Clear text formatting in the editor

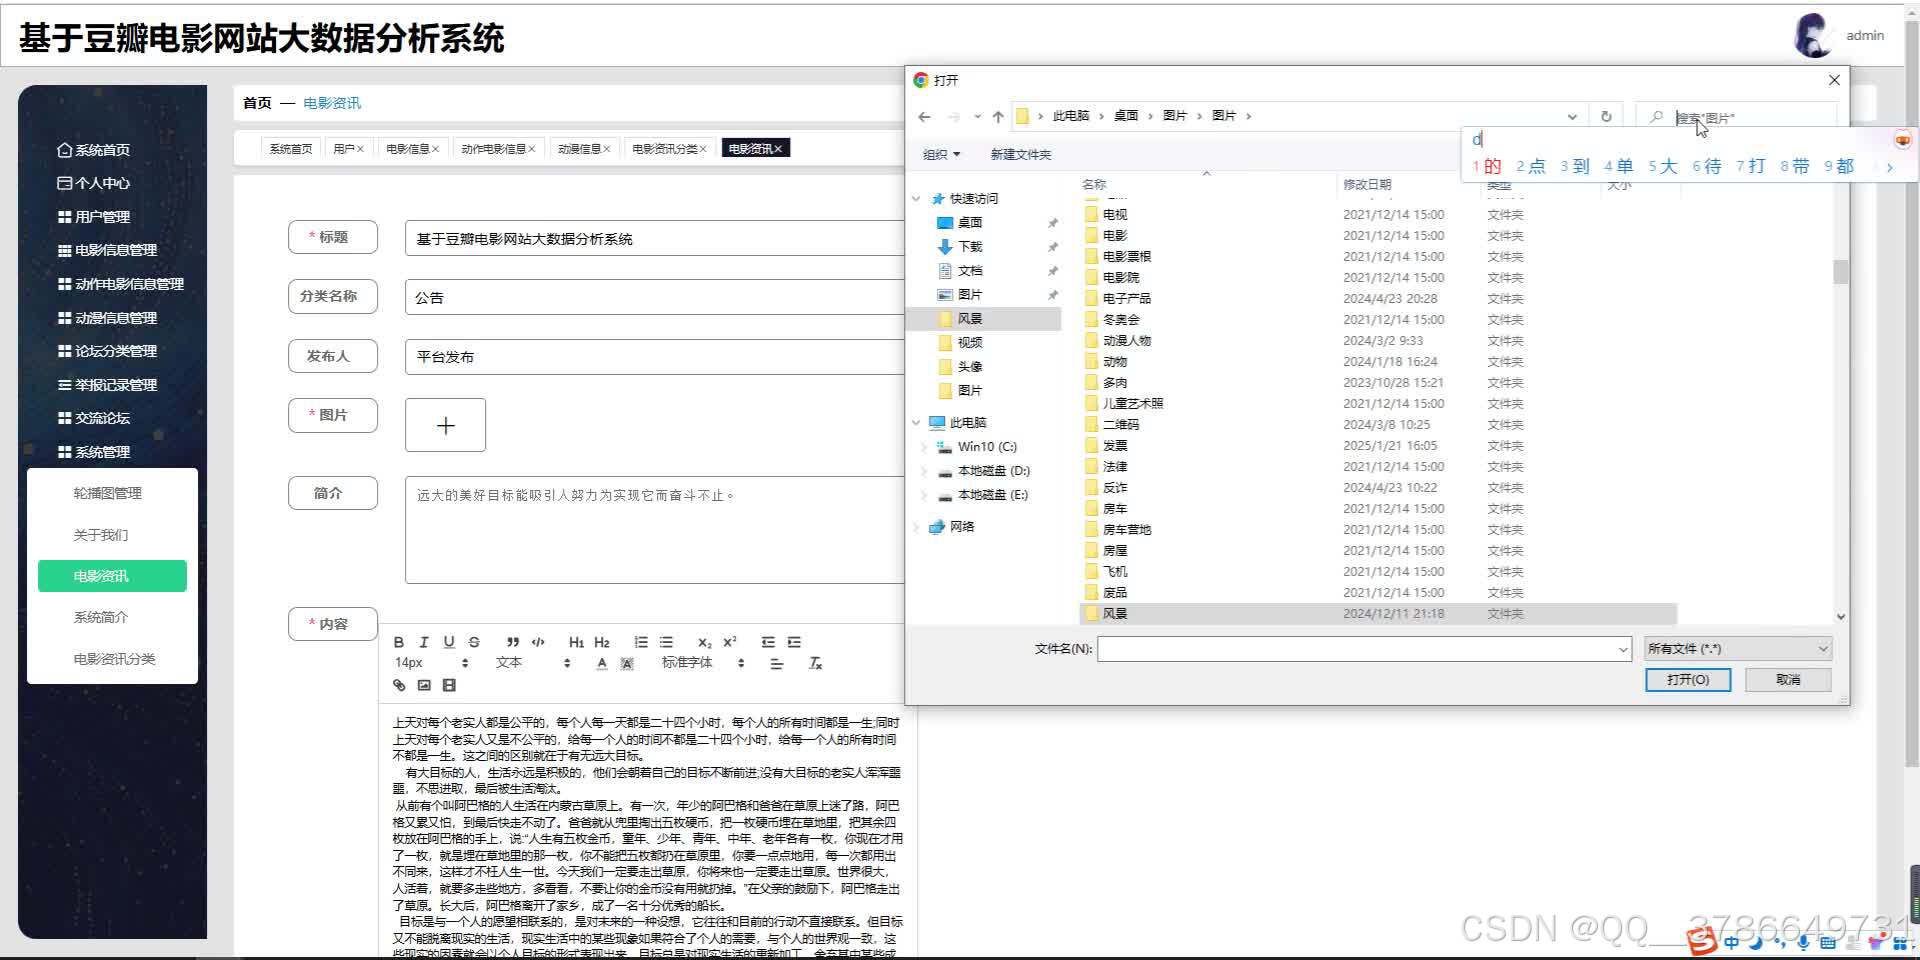click(x=815, y=663)
